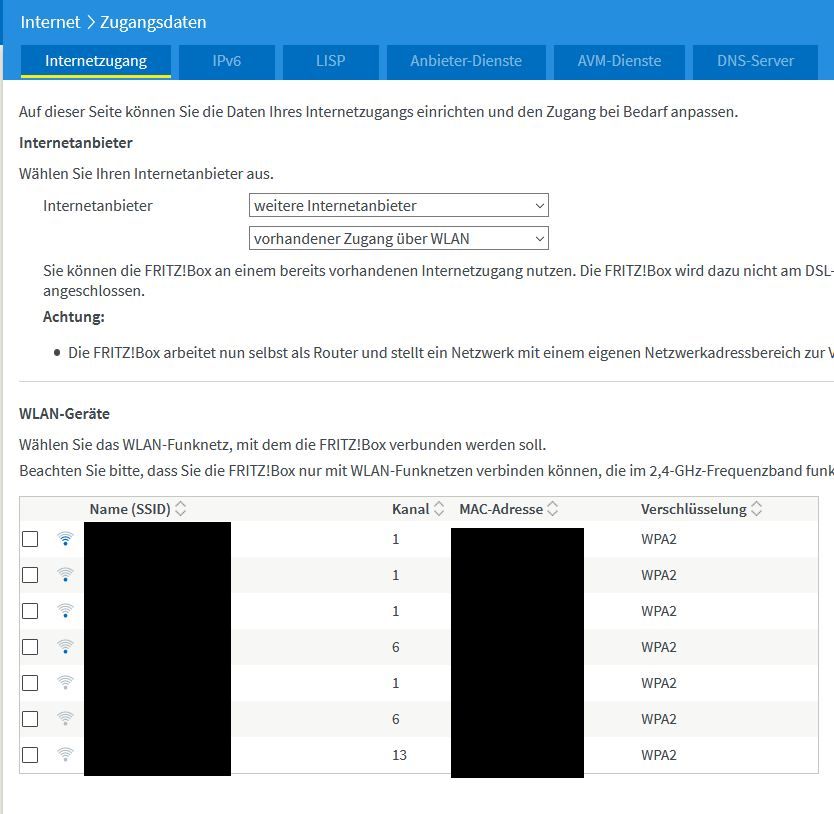The width and height of the screenshot is (834, 814).
Task: Click WPA2 in the first table row
Action: click(x=658, y=539)
